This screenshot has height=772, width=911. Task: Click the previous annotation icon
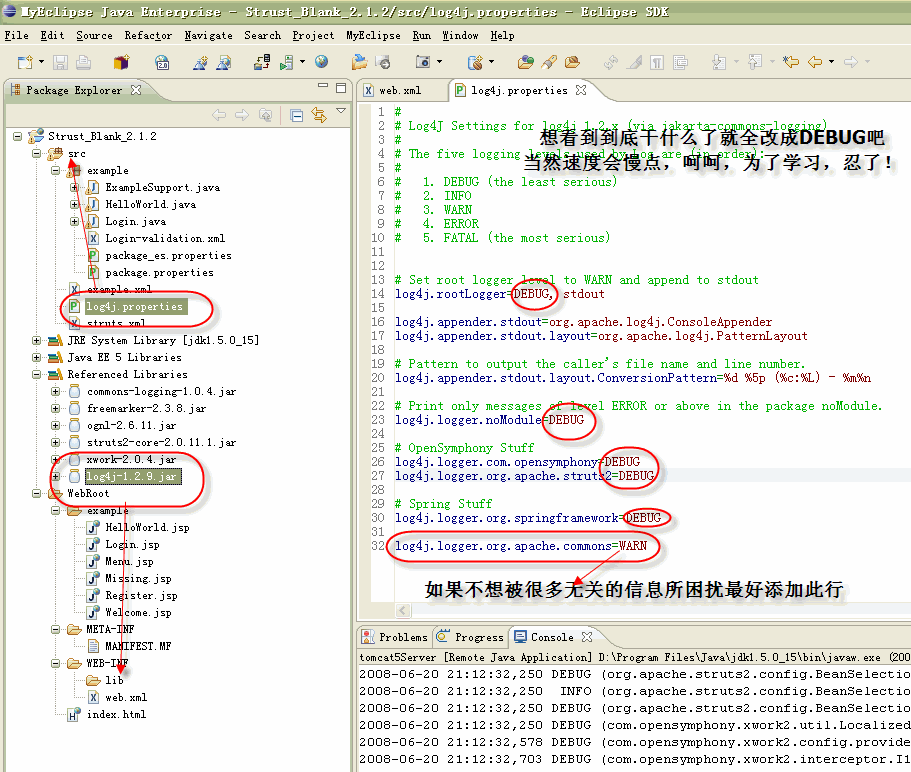[x=755, y=62]
